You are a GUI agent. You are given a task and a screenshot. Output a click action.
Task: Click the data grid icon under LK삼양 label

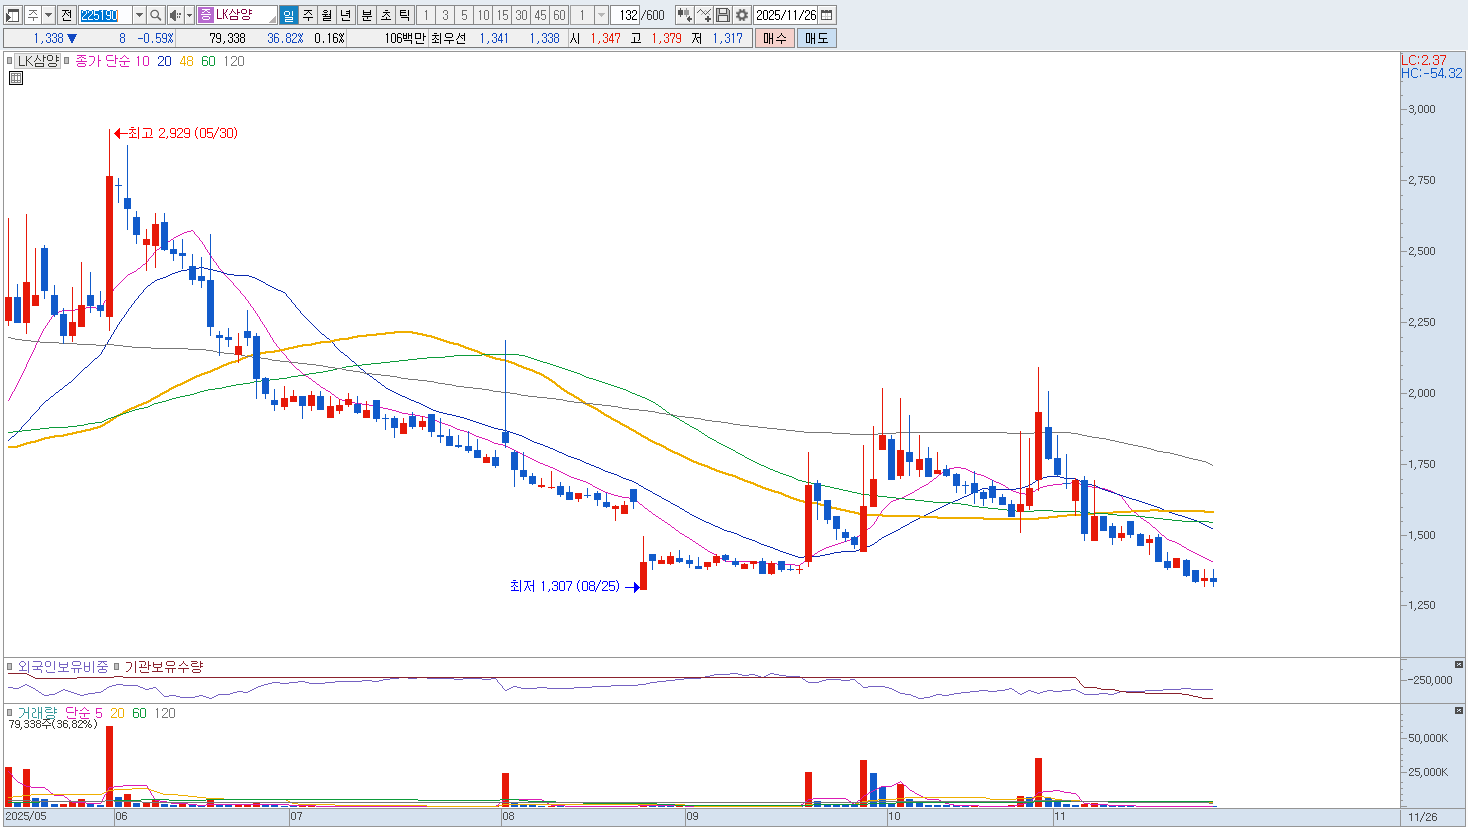coord(16,78)
